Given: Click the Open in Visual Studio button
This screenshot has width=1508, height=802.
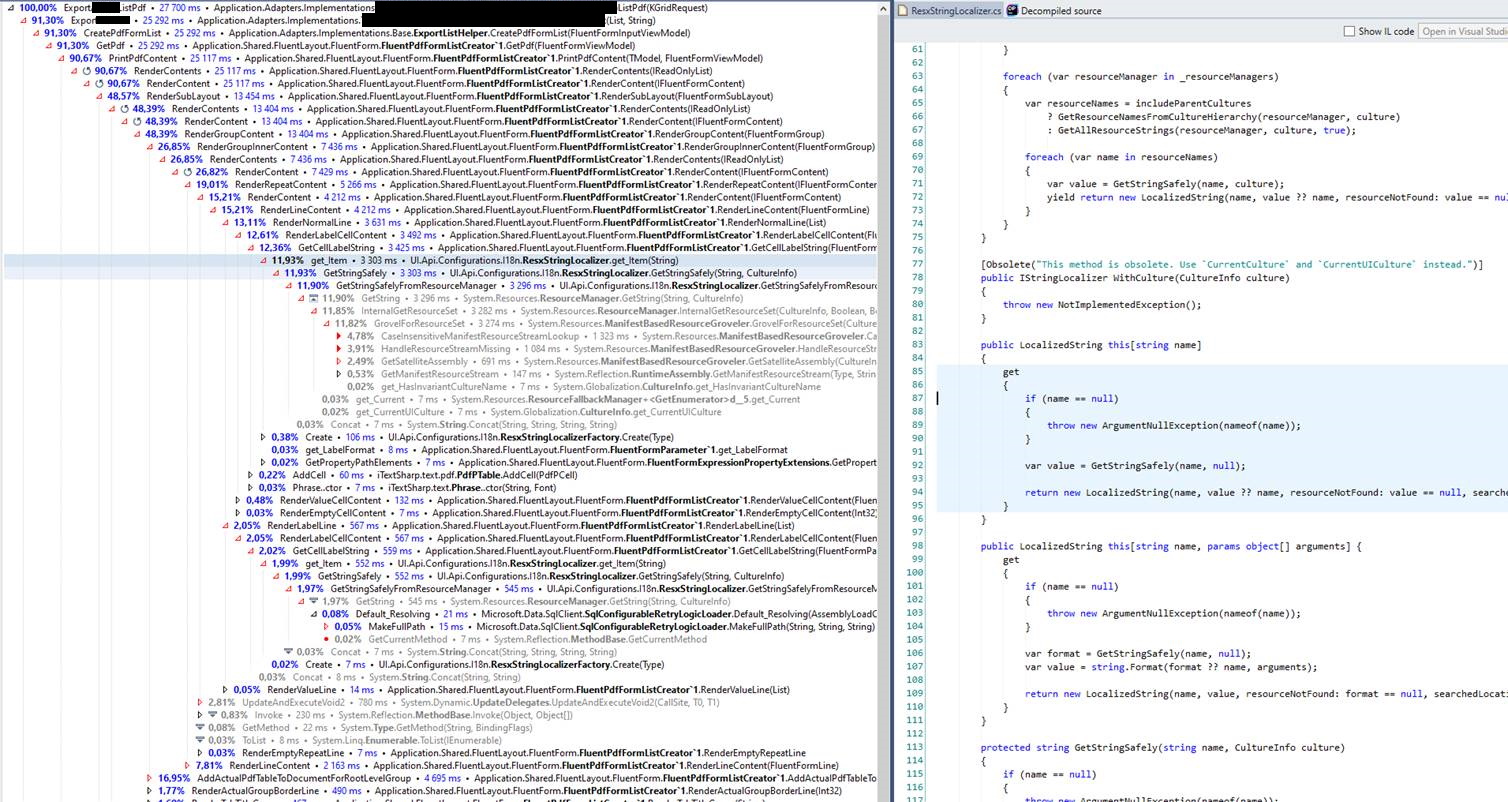Looking at the screenshot, I should [1463, 31].
